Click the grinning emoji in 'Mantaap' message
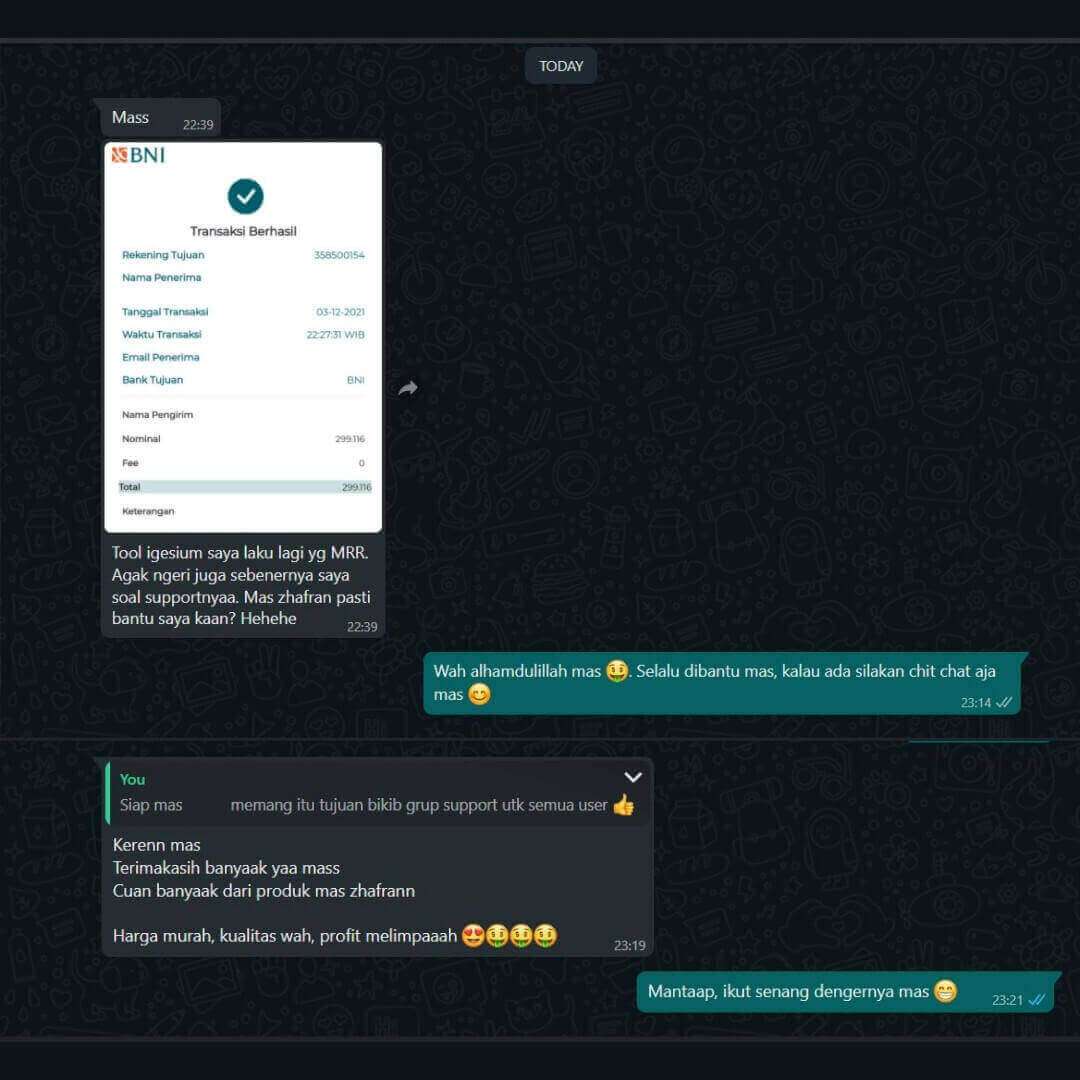 click(x=946, y=991)
